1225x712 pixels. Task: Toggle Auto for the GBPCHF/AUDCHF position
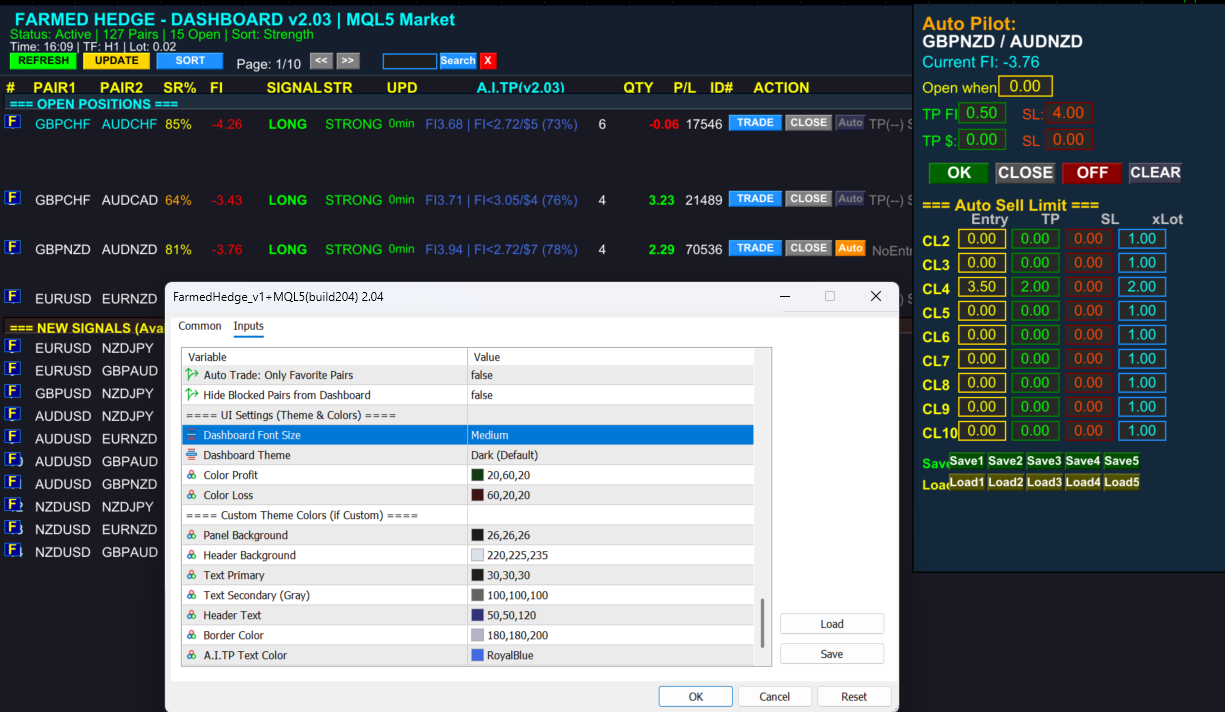[x=850, y=123]
